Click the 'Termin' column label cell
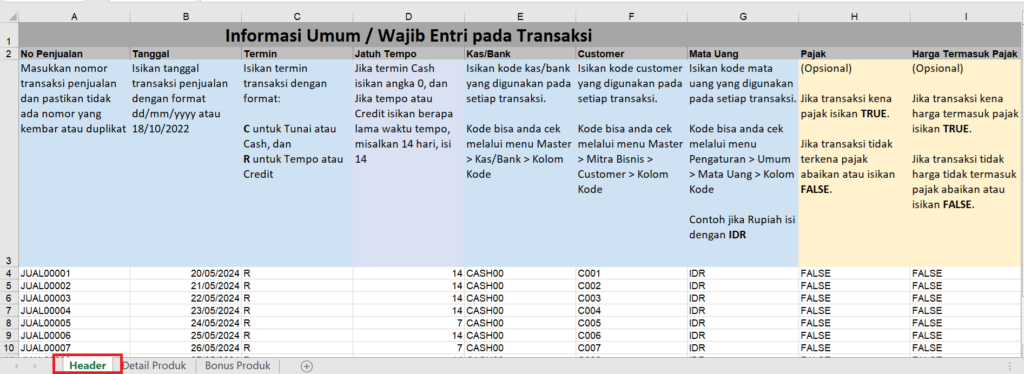1024x374 pixels. (x=297, y=54)
